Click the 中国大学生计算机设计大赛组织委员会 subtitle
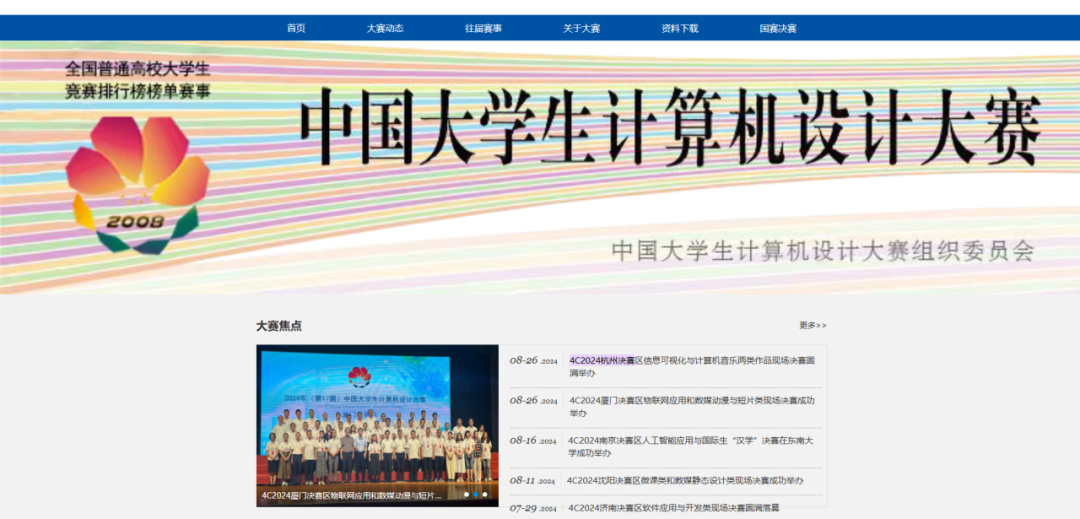 (823, 251)
